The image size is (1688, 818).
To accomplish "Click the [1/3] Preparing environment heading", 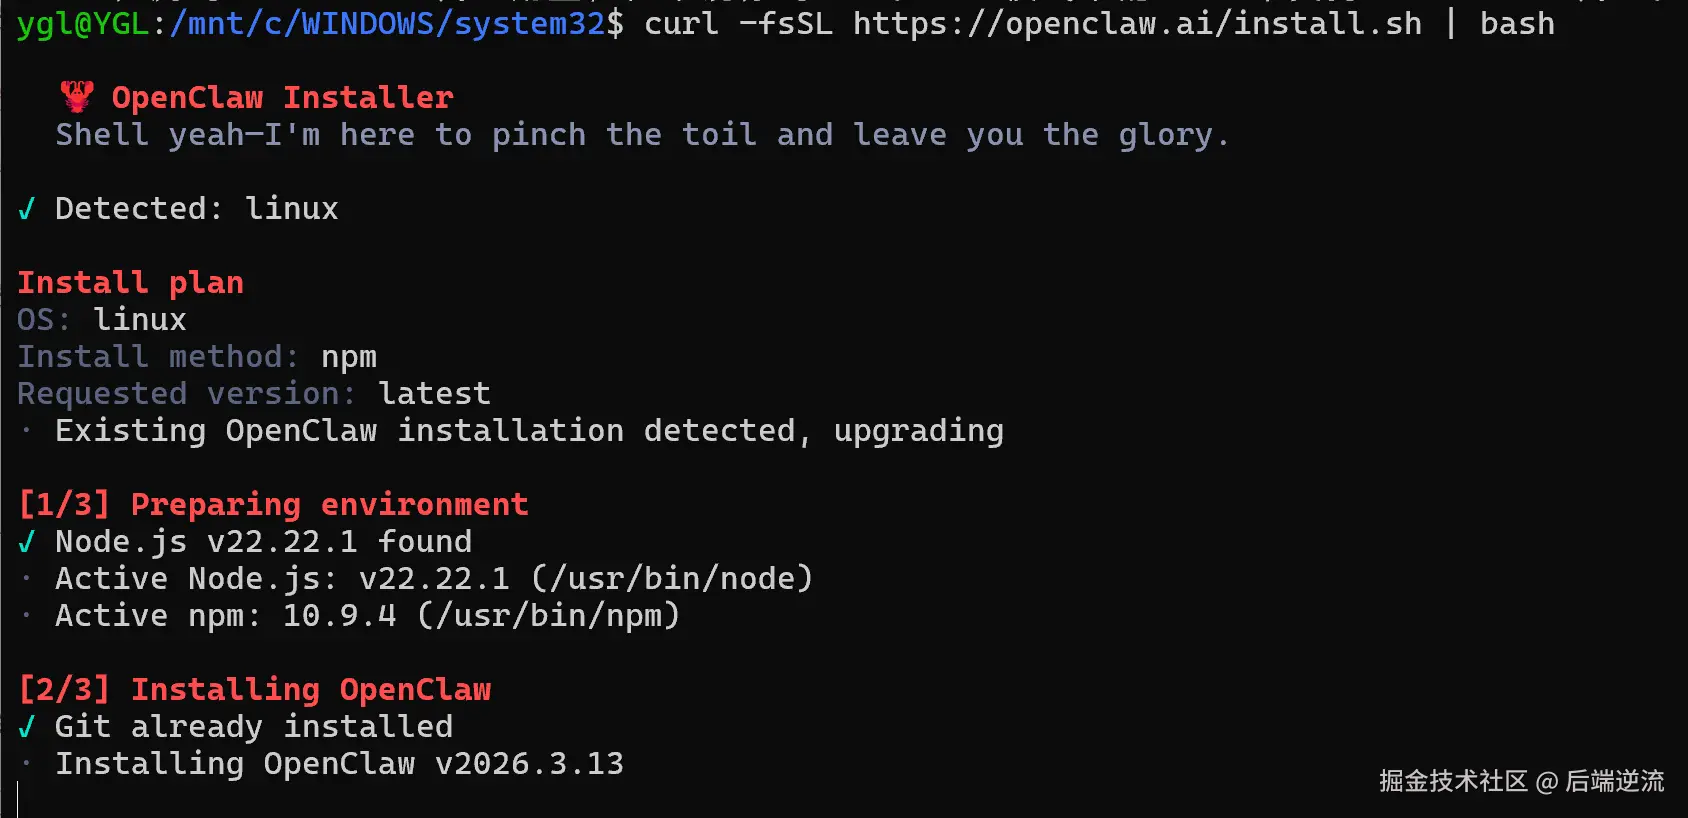I will [273, 504].
